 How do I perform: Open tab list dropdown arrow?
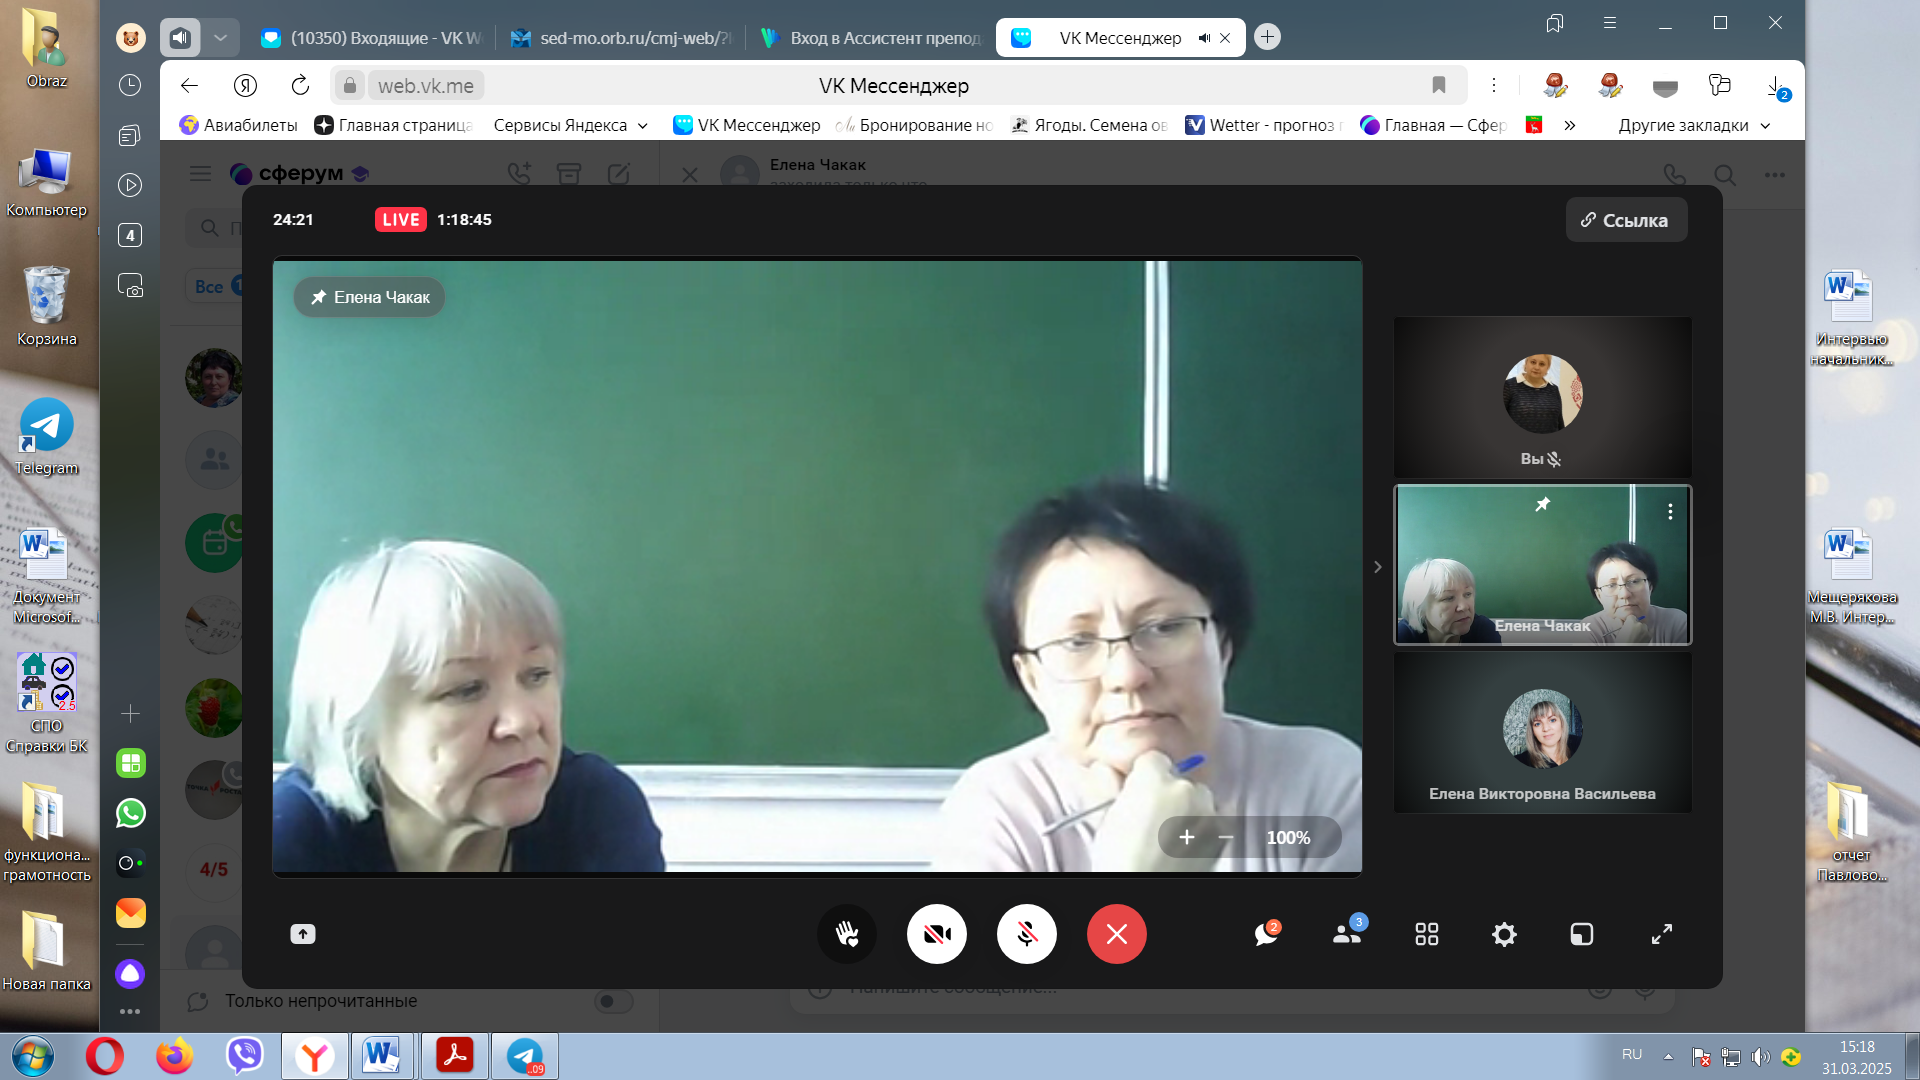pyautogui.click(x=220, y=38)
